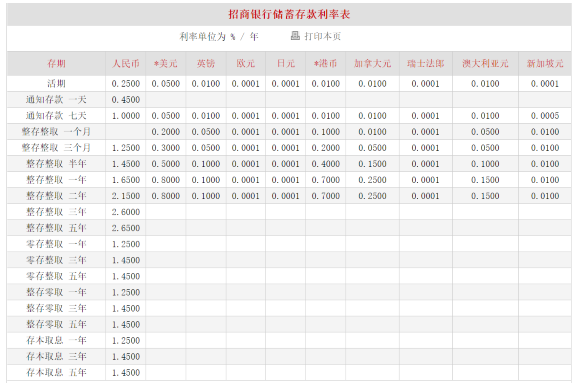Click 0.4000 港币 rate for 半年

click(x=326, y=164)
